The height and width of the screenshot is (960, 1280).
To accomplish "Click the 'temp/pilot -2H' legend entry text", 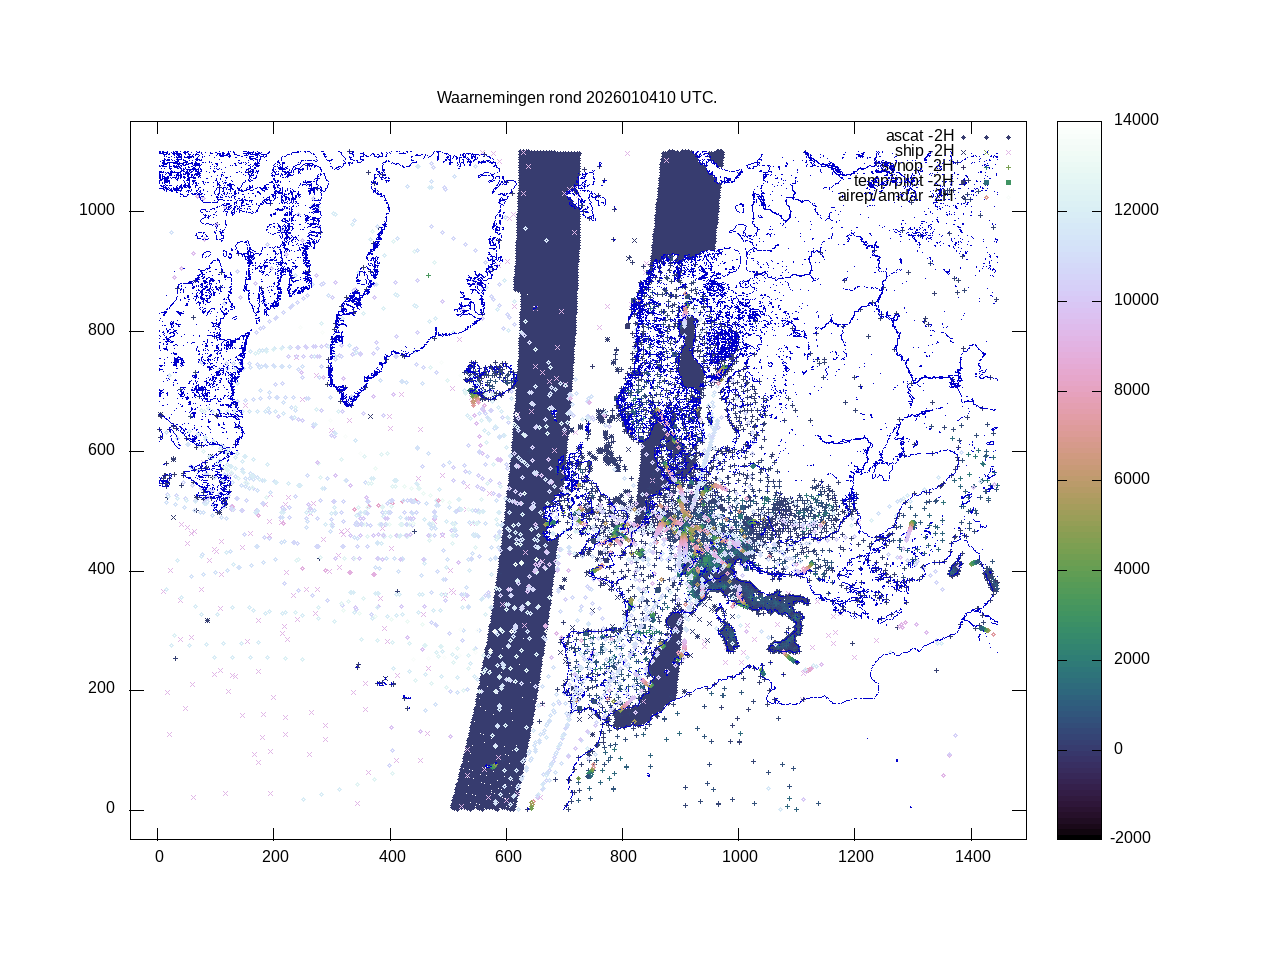I will tap(903, 181).
